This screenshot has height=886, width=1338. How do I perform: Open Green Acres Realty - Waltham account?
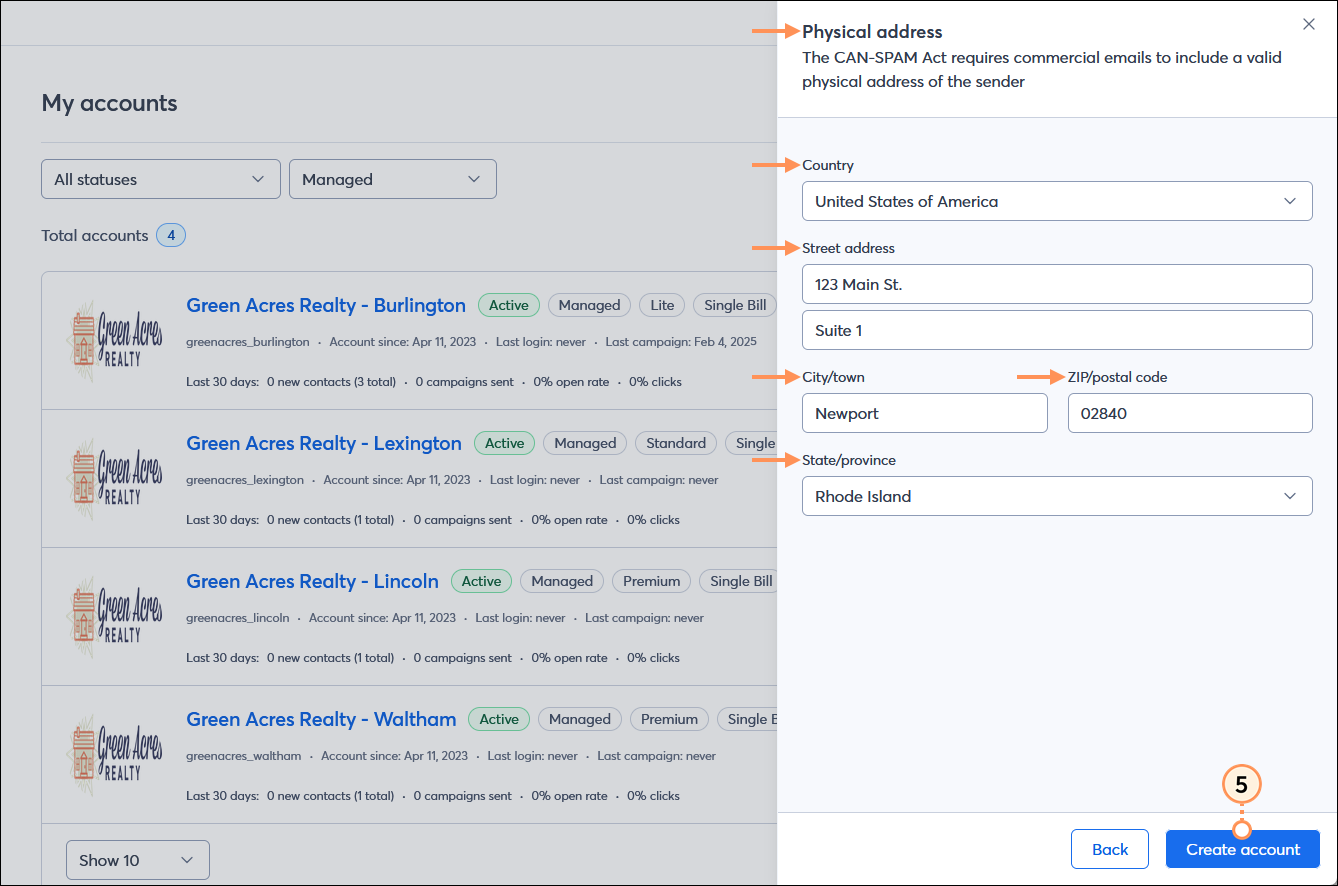321,719
